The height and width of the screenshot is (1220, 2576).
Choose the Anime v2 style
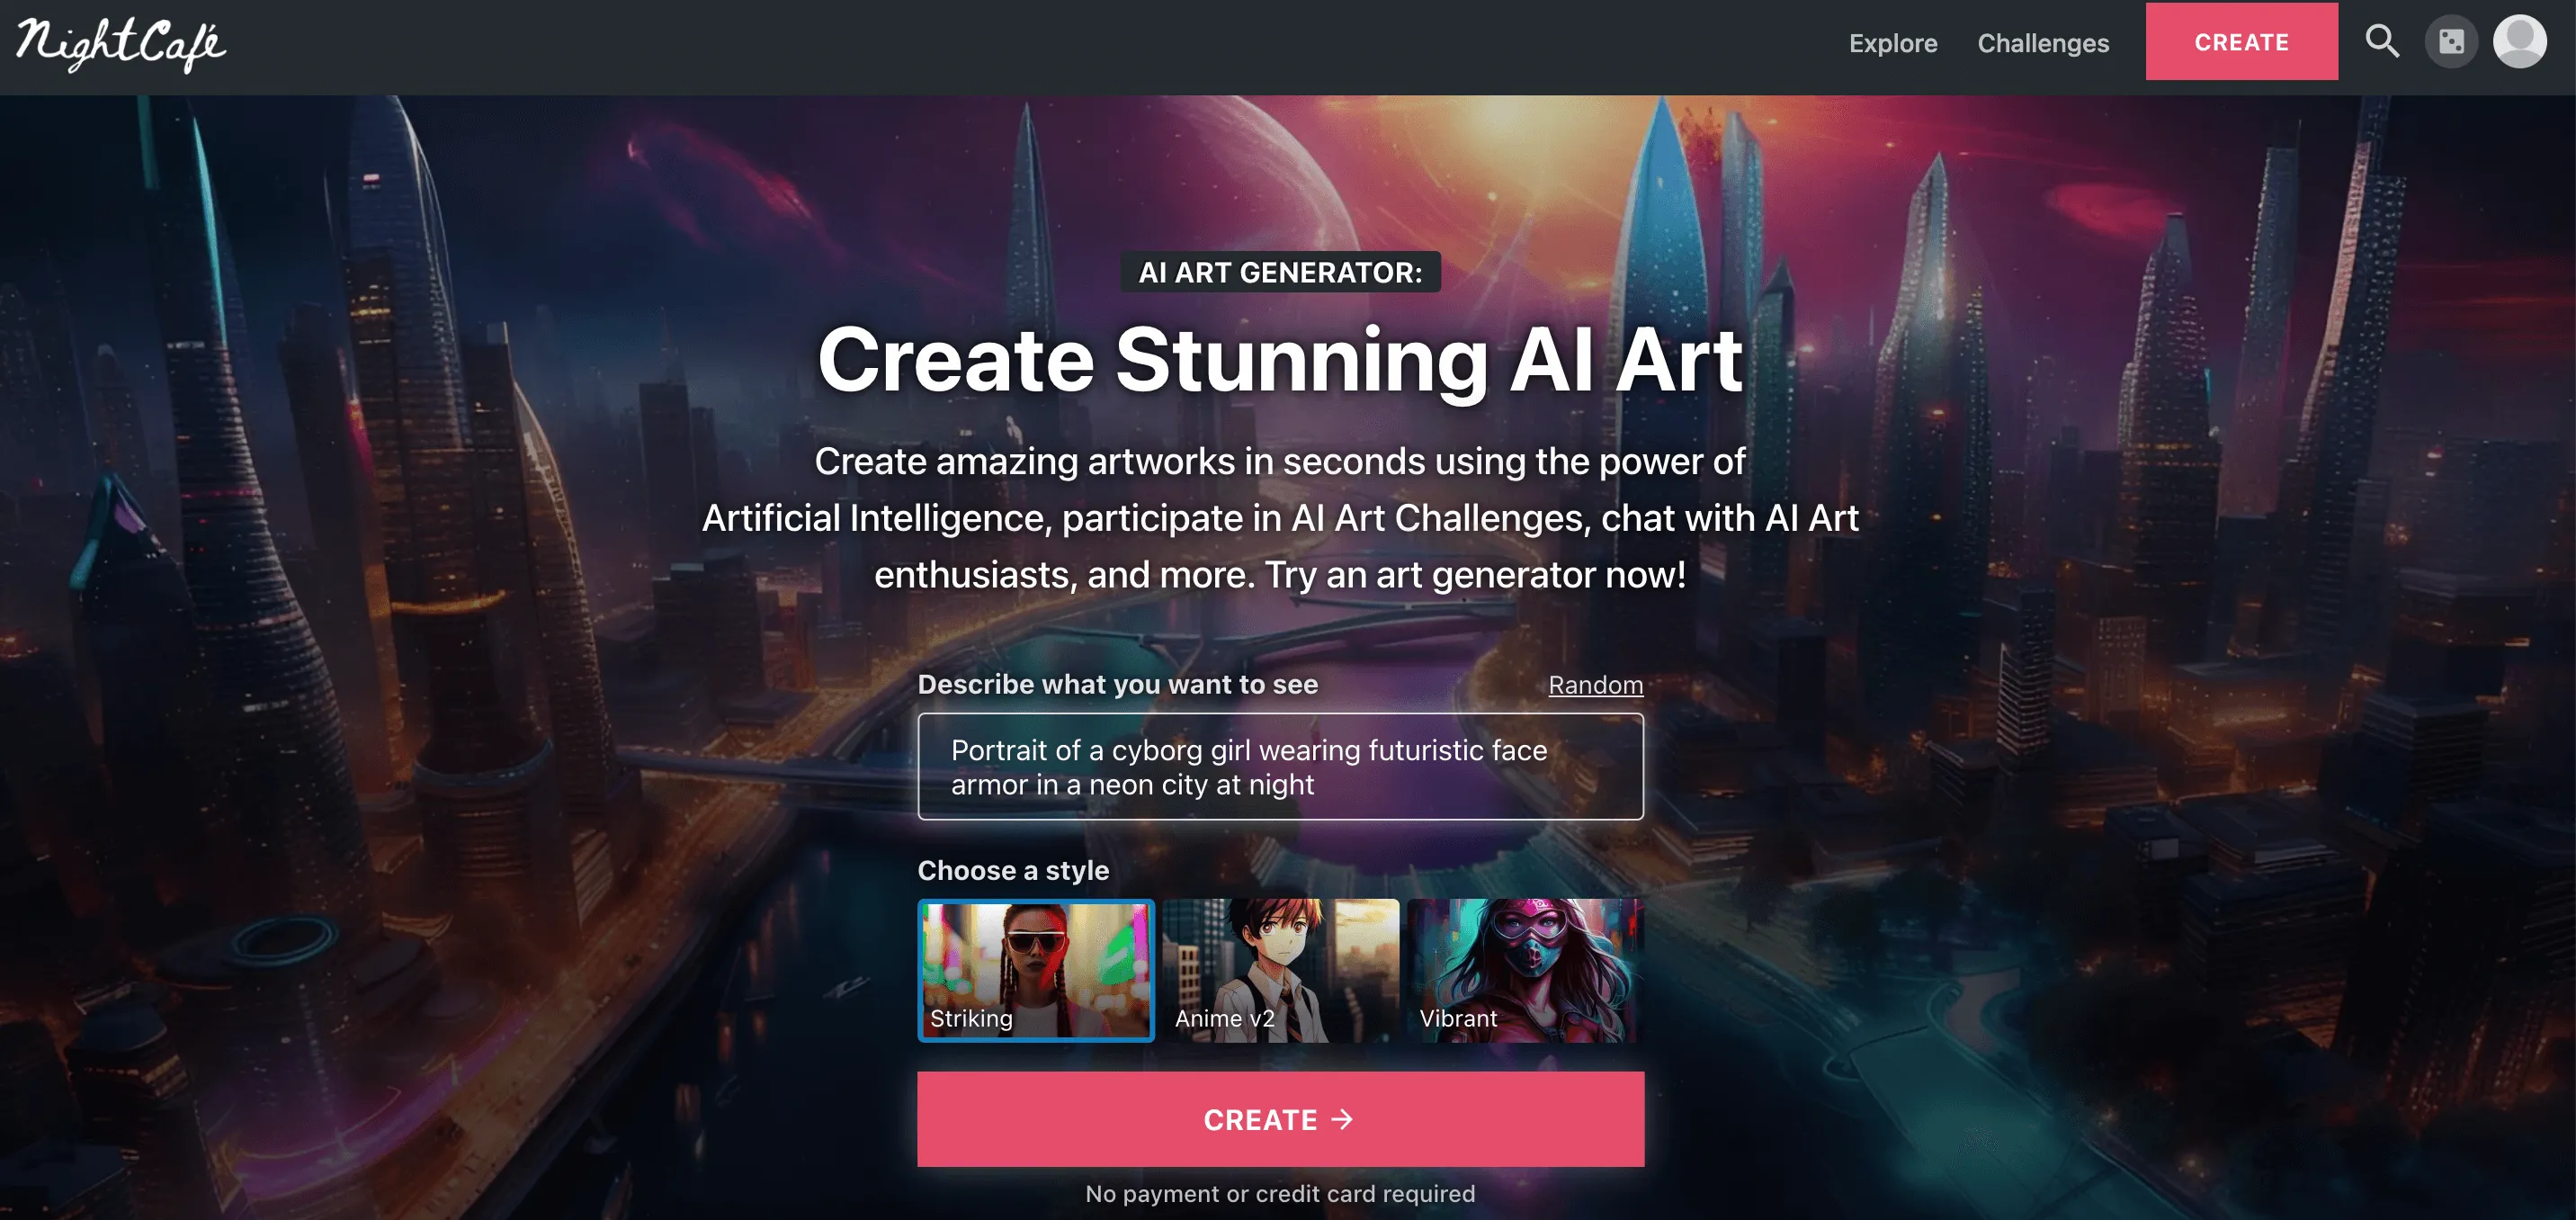pyautogui.click(x=1280, y=970)
